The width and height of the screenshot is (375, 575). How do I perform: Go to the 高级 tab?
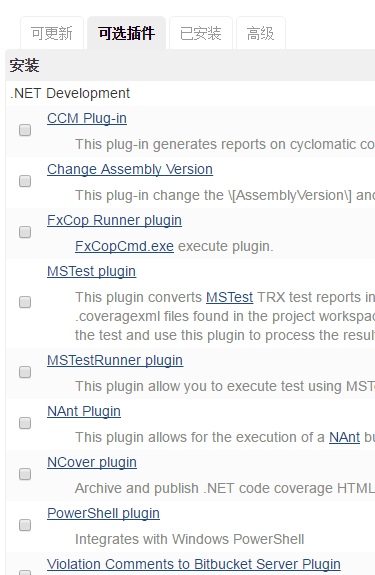coord(261,33)
